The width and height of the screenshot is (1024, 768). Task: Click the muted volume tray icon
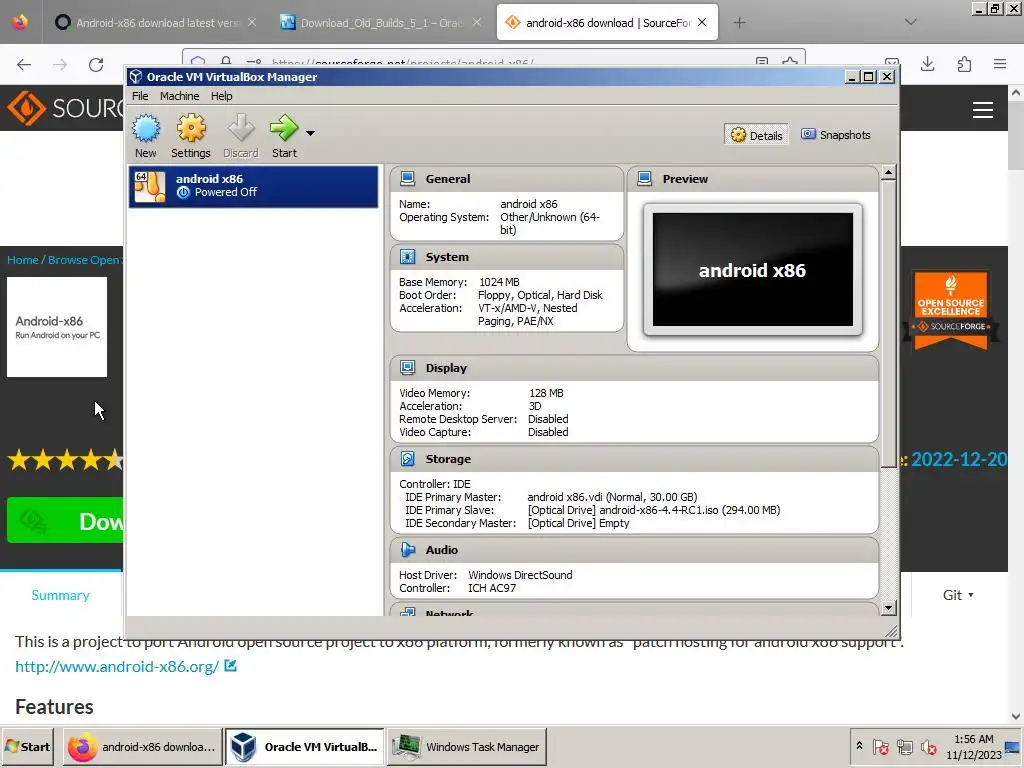pyautogui.click(x=928, y=746)
